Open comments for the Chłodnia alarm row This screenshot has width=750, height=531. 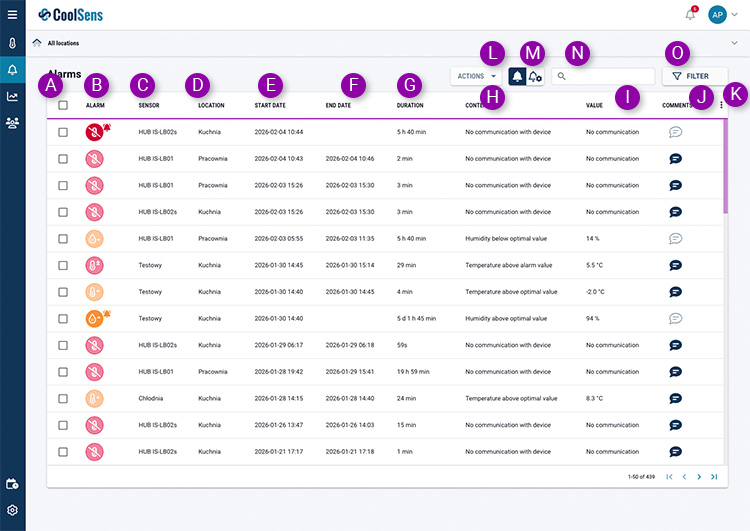[x=675, y=398]
